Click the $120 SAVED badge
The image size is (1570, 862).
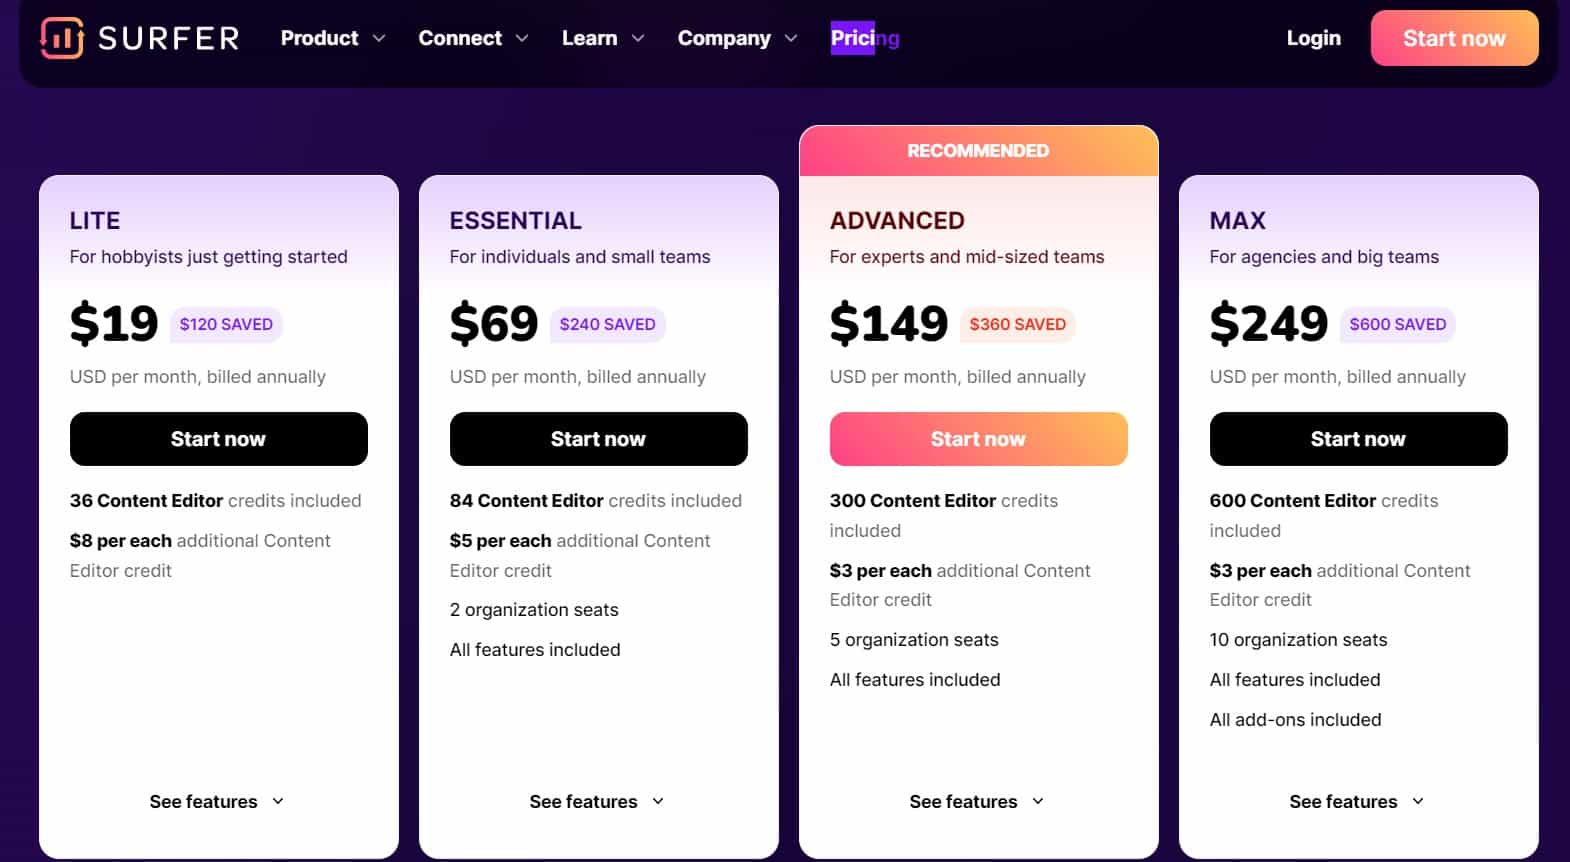226,324
